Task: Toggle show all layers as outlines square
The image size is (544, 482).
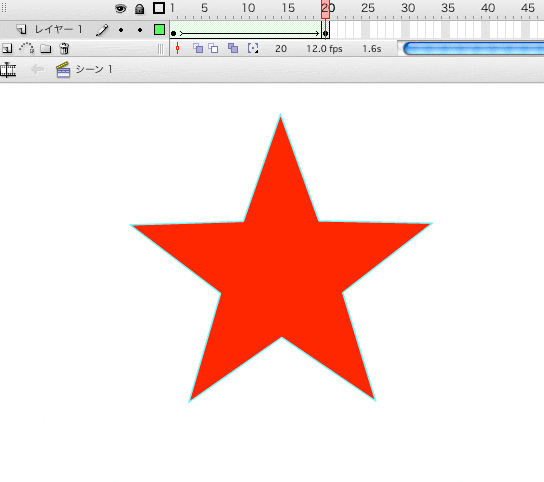Action: [x=159, y=8]
